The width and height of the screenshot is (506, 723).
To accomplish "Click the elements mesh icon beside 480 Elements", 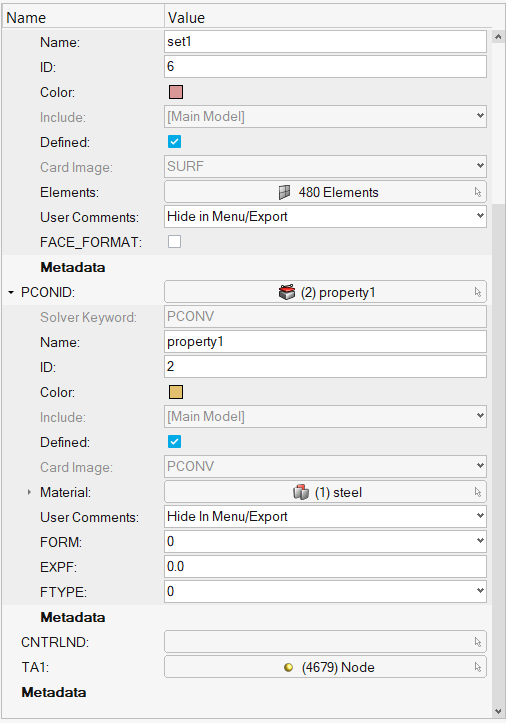I will 285,192.
